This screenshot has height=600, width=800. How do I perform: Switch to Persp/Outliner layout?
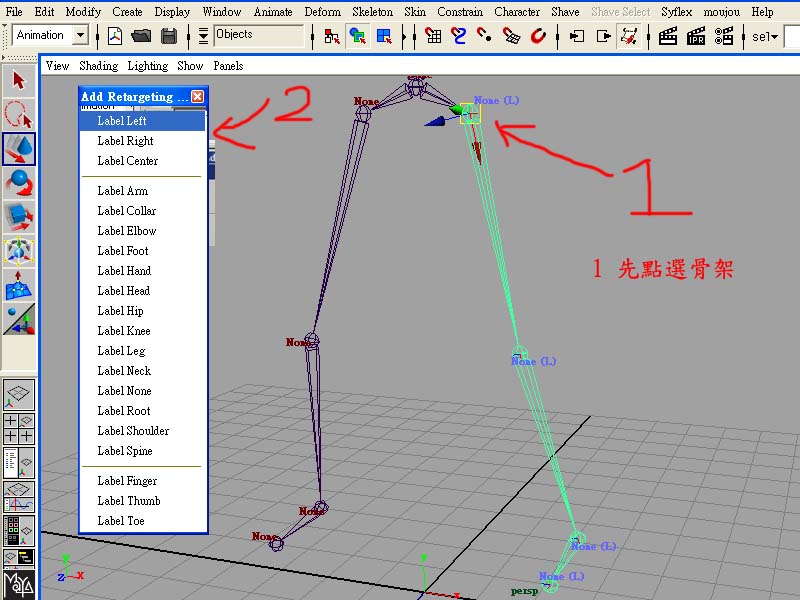pos(19,463)
